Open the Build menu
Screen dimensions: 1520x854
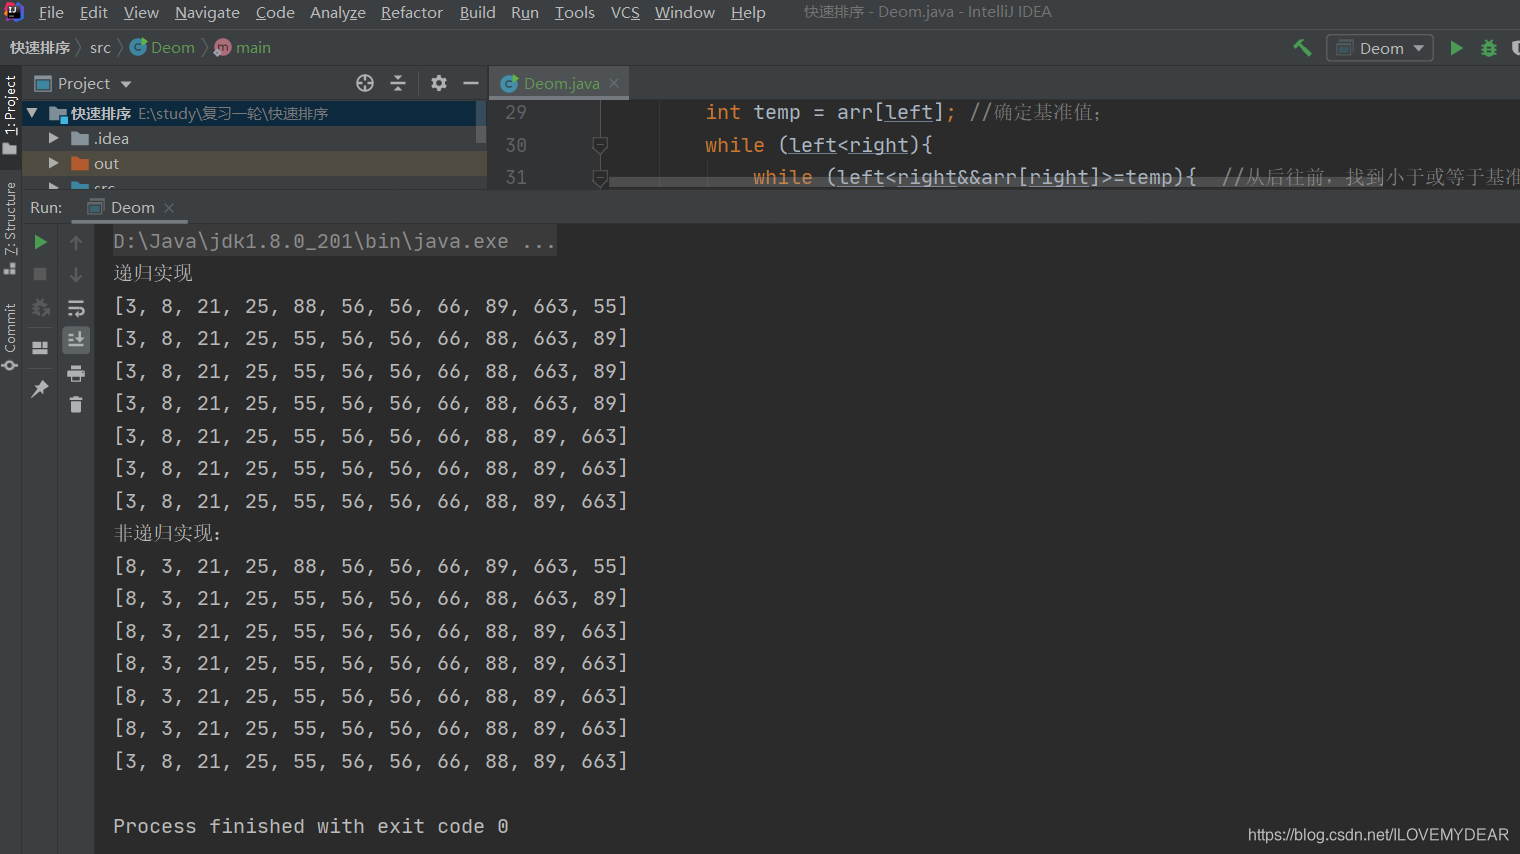478,12
